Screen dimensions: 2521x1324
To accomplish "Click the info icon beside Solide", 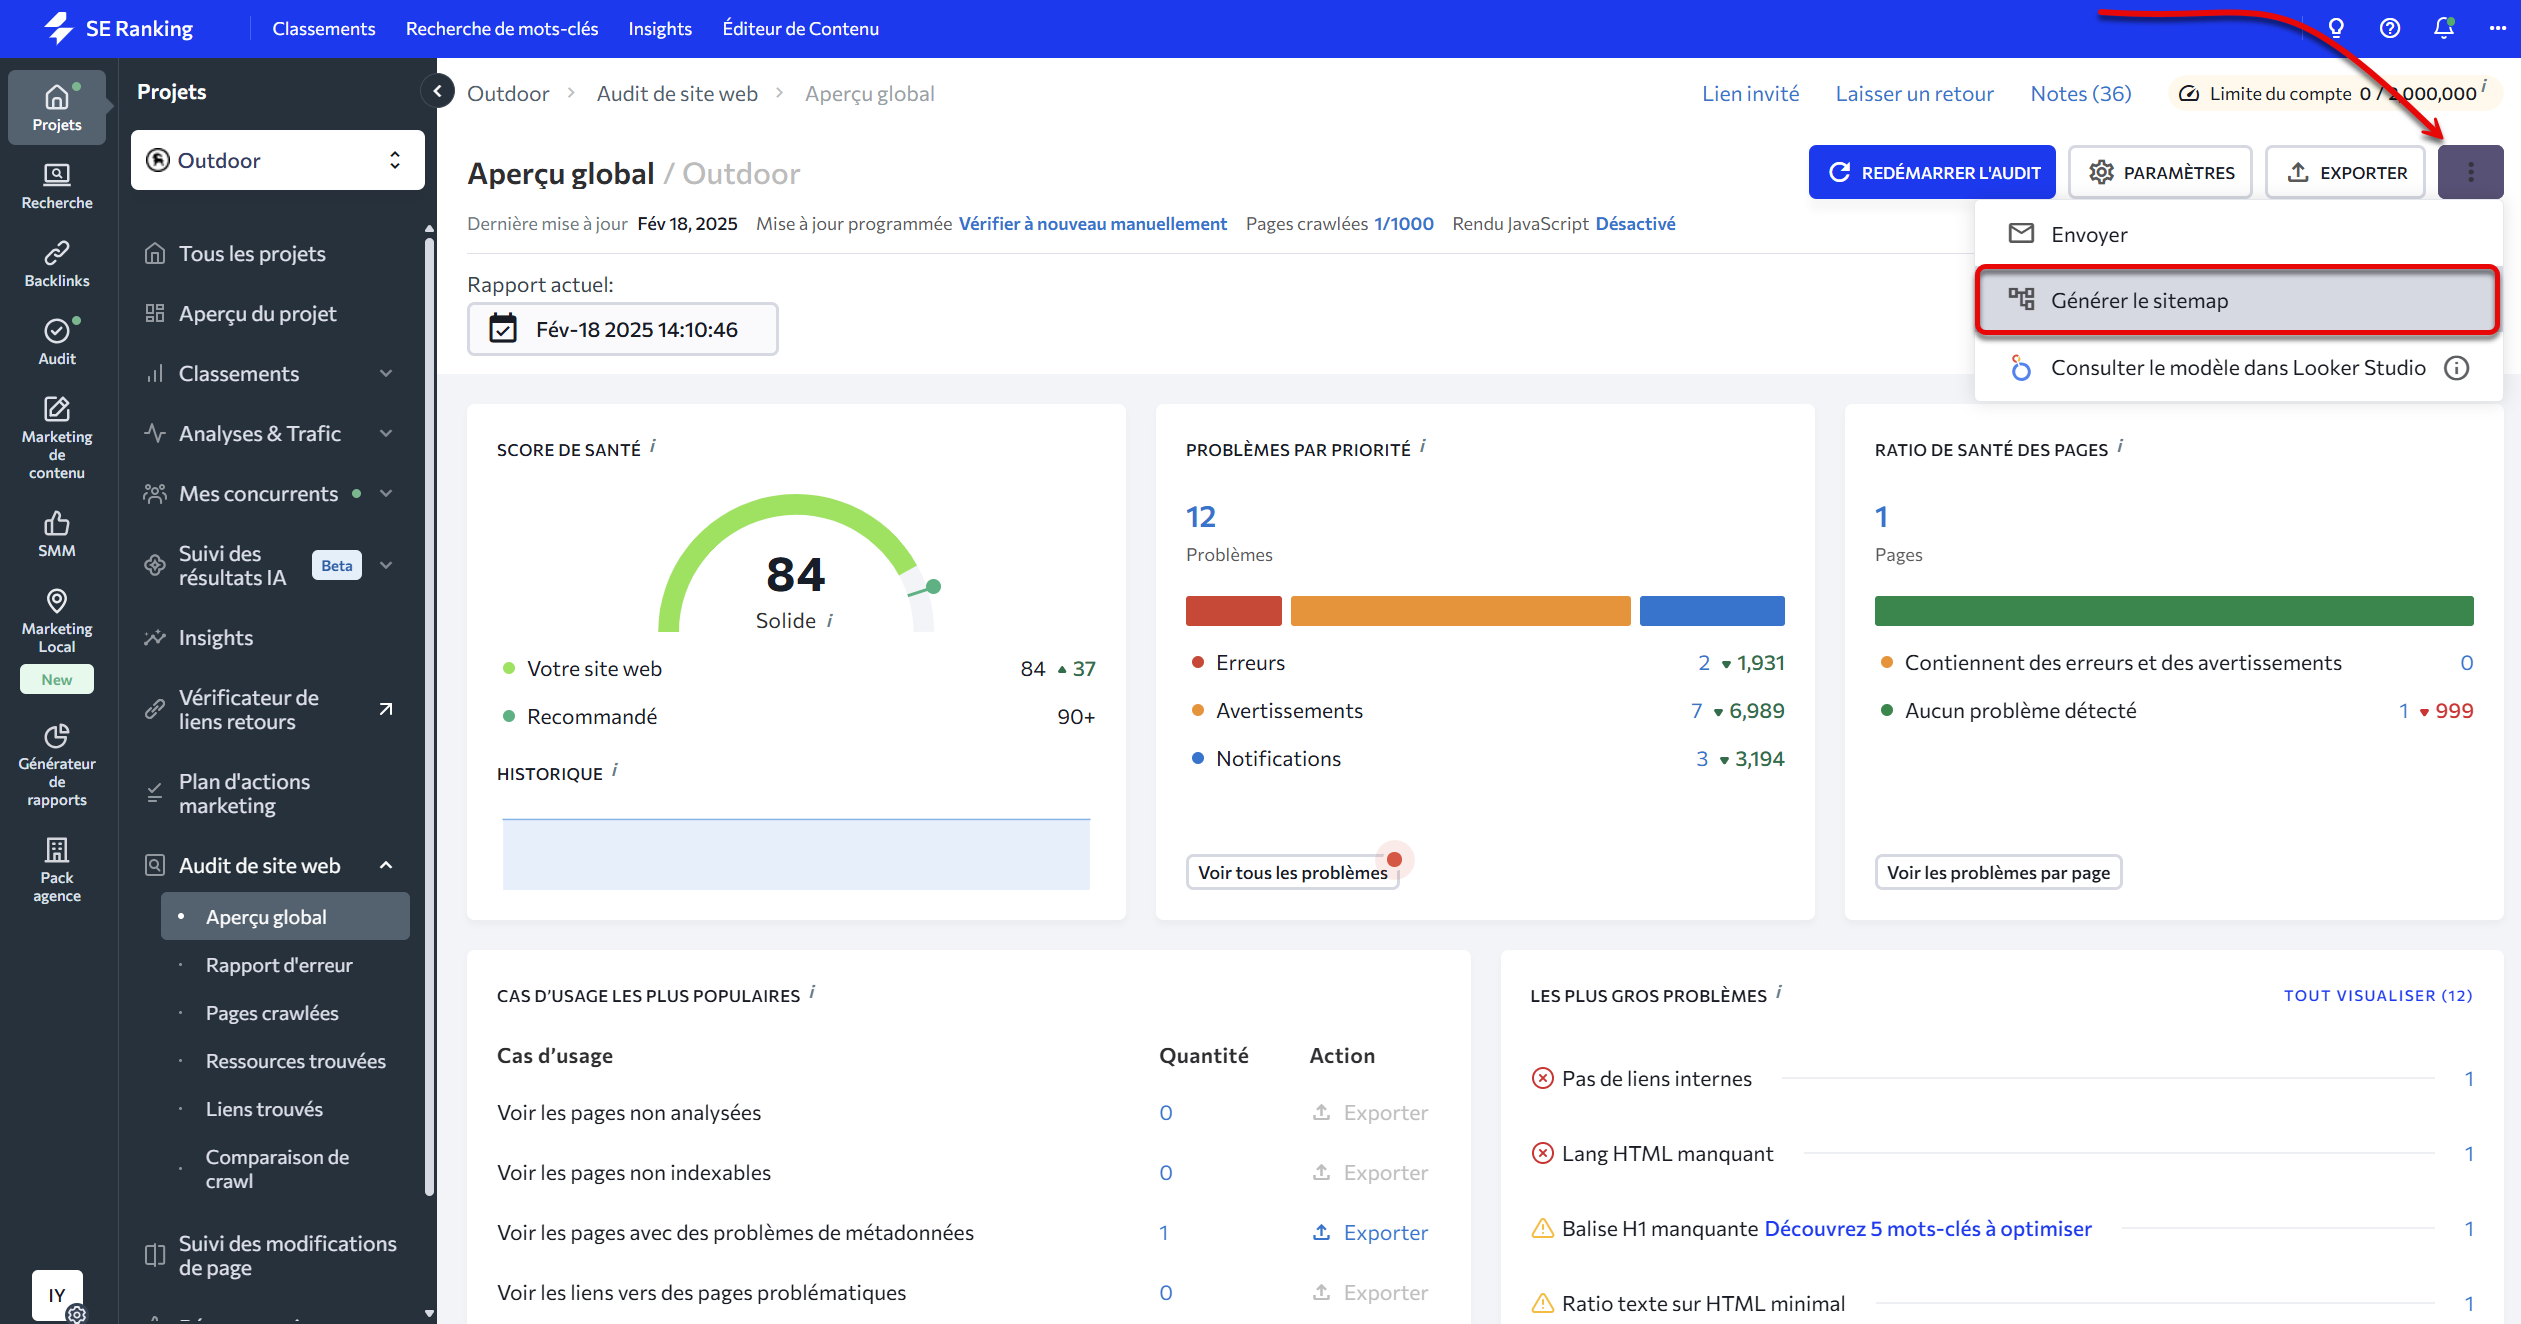I will [x=830, y=621].
